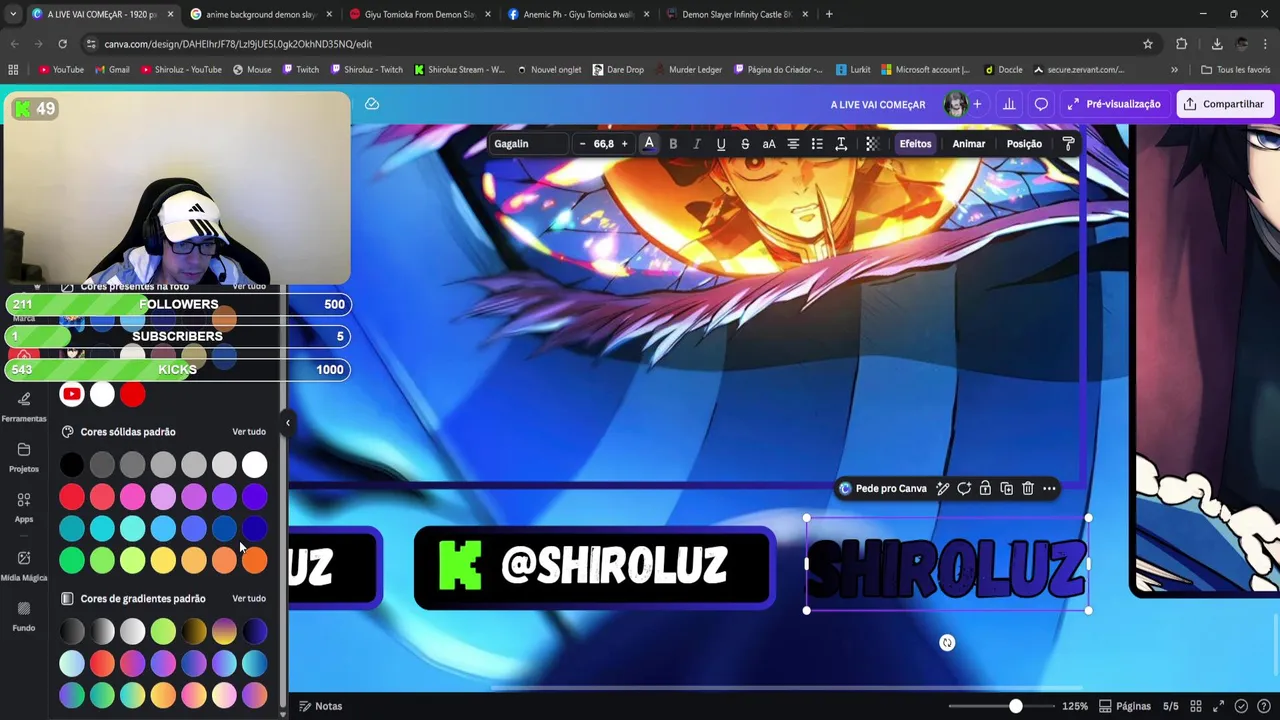The height and width of the screenshot is (720, 1280).
Task: Select the orange solid color swatch in the last row
Action: coord(254,560)
